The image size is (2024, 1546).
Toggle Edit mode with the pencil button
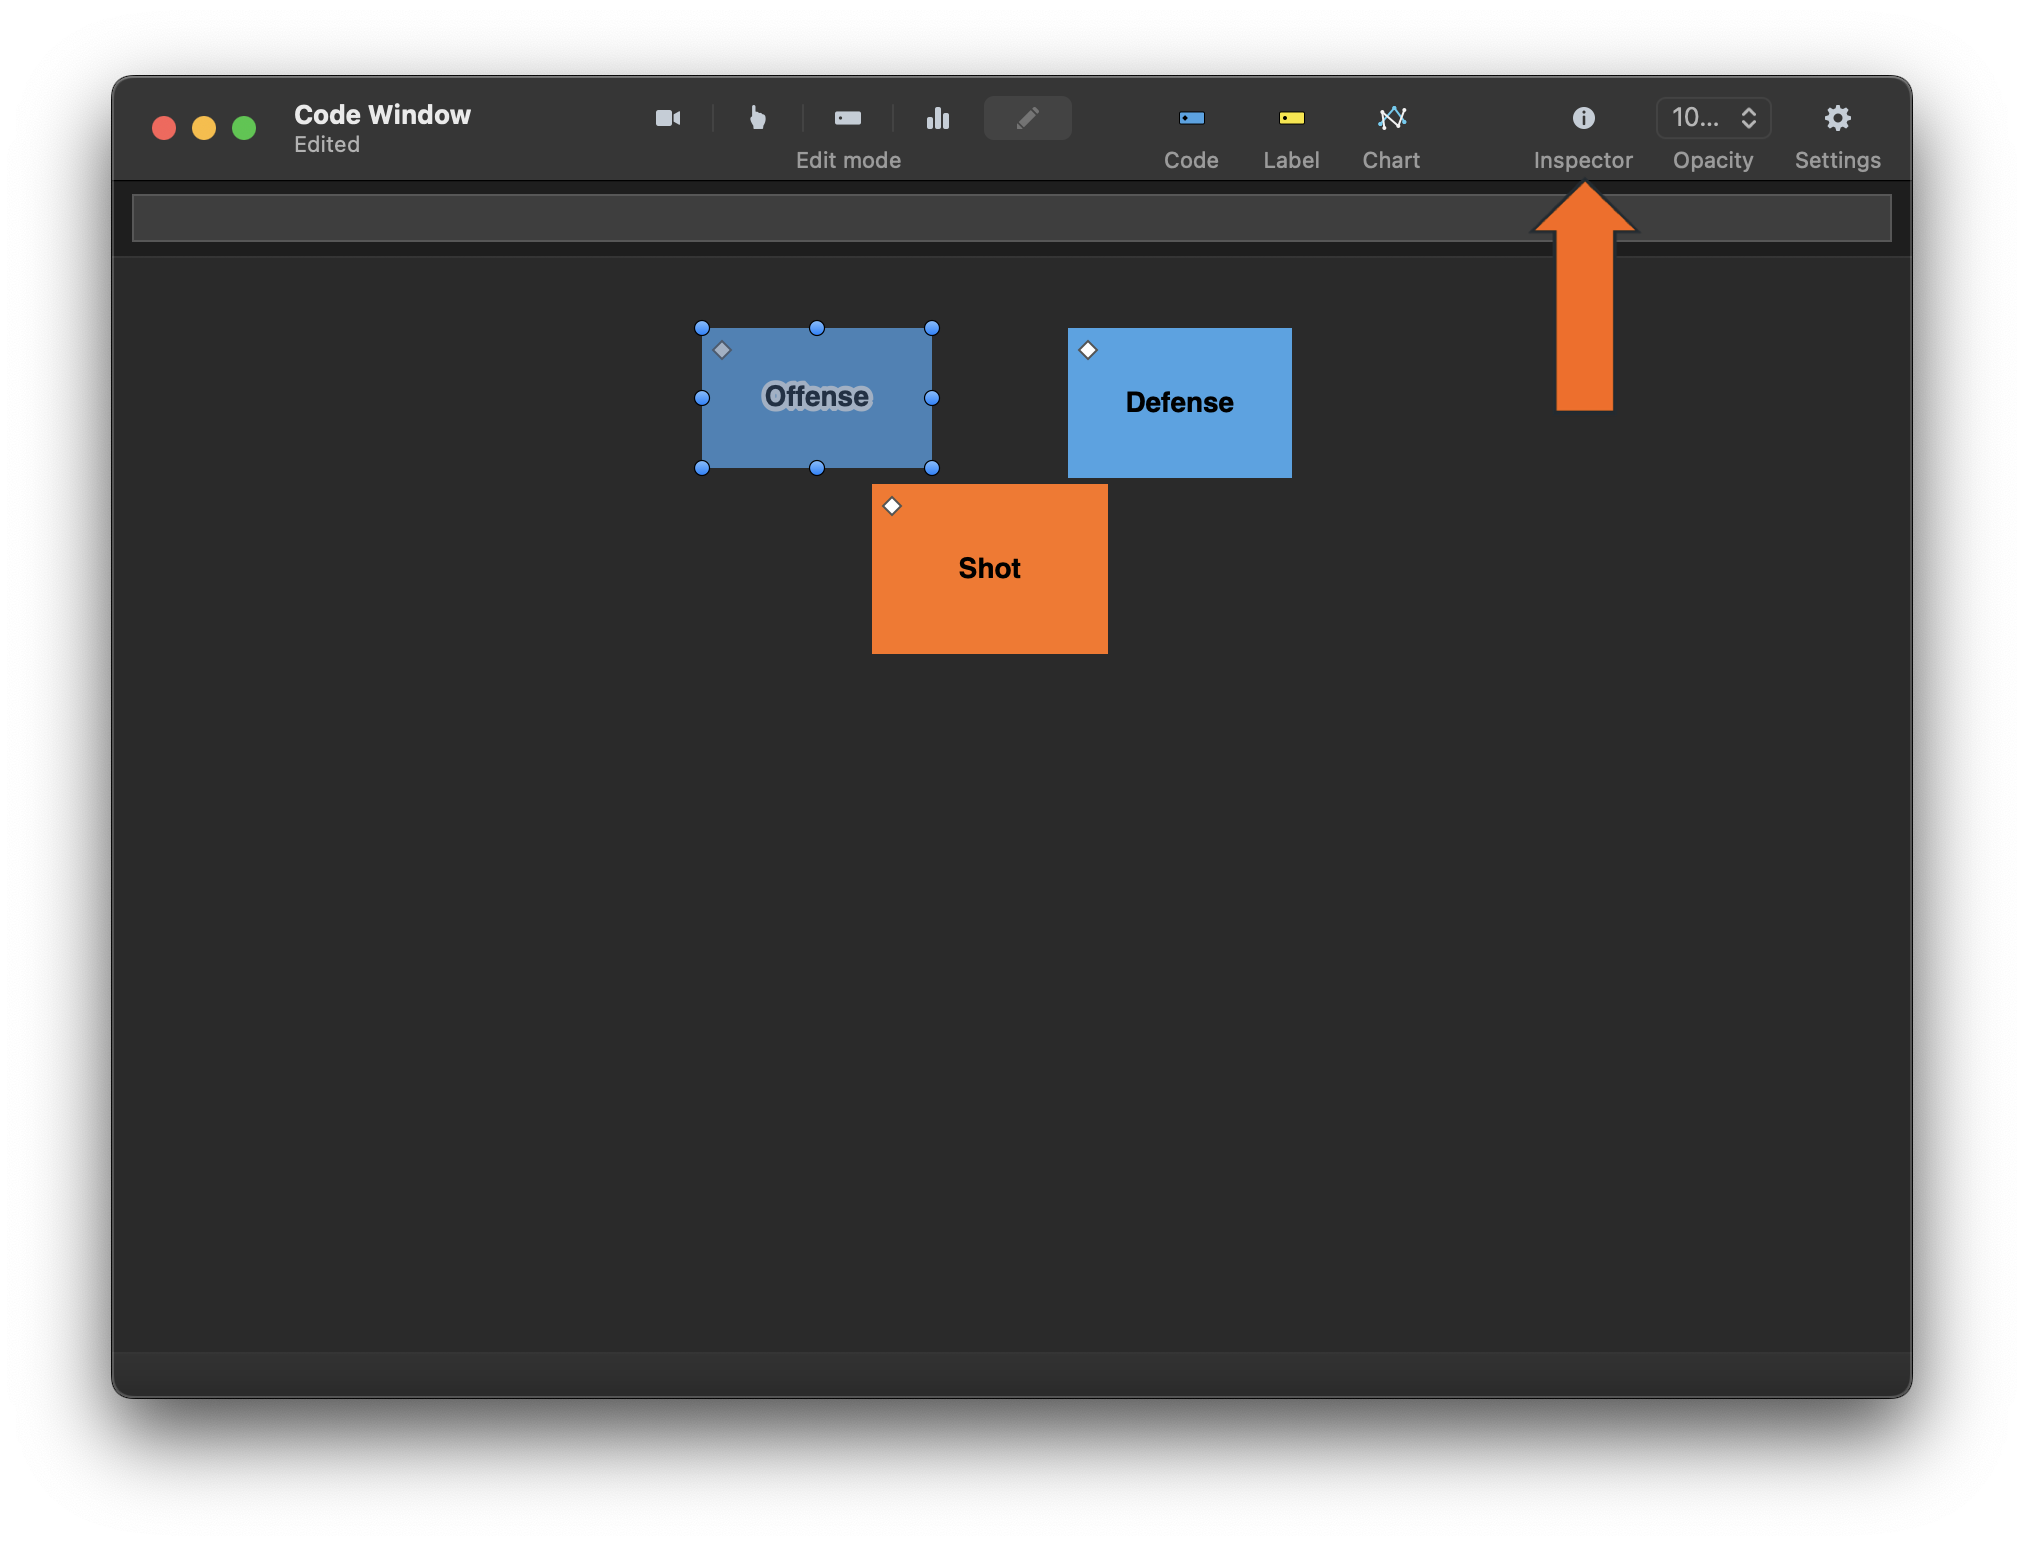point(1027,117)
